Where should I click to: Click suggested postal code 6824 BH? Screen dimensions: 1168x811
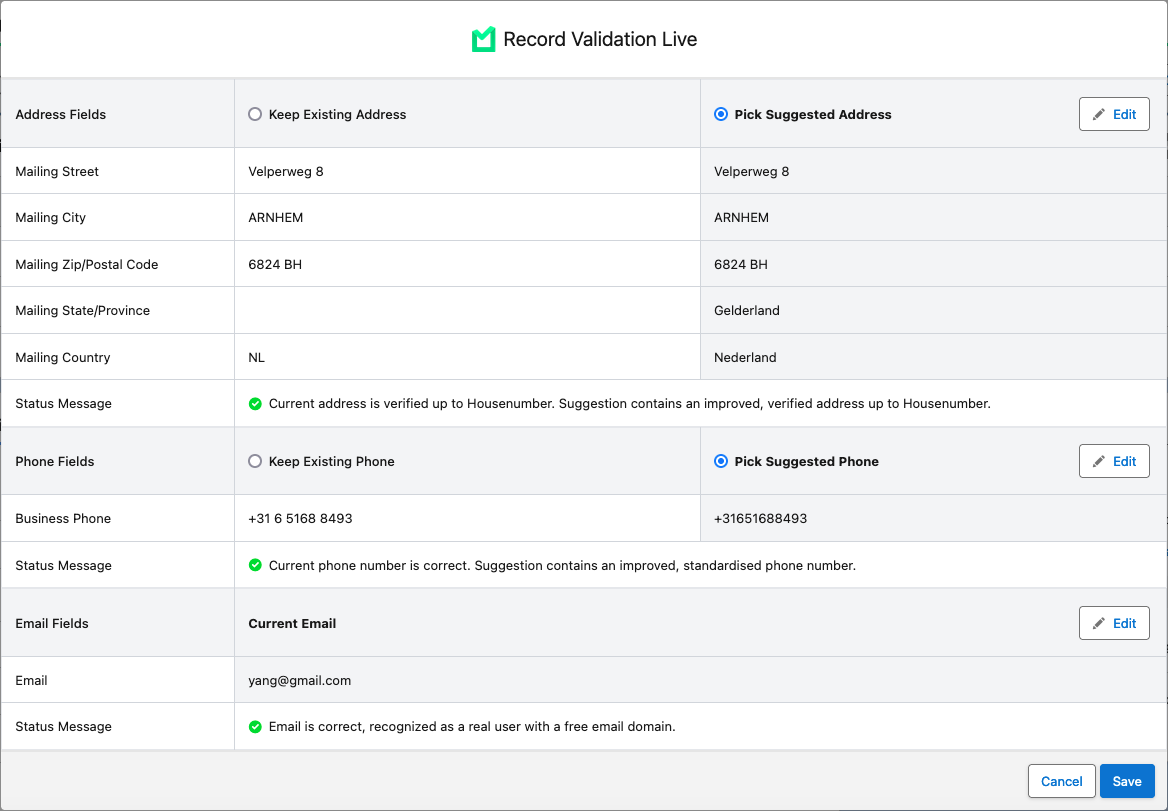pyautogui.click(x=740, y=264)
